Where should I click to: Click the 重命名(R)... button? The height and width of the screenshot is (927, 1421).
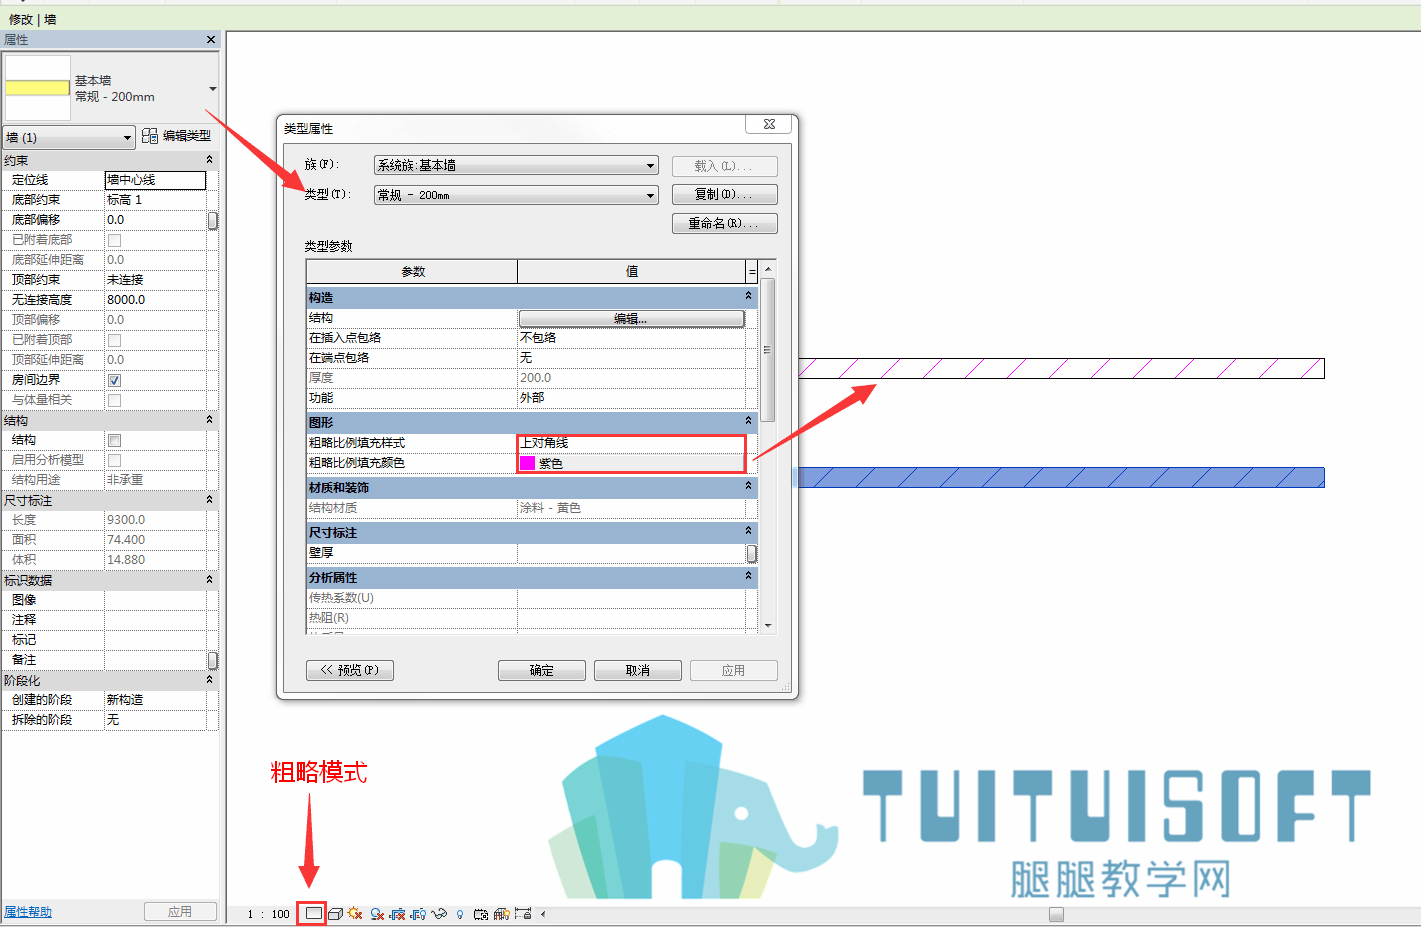[724, 223]
